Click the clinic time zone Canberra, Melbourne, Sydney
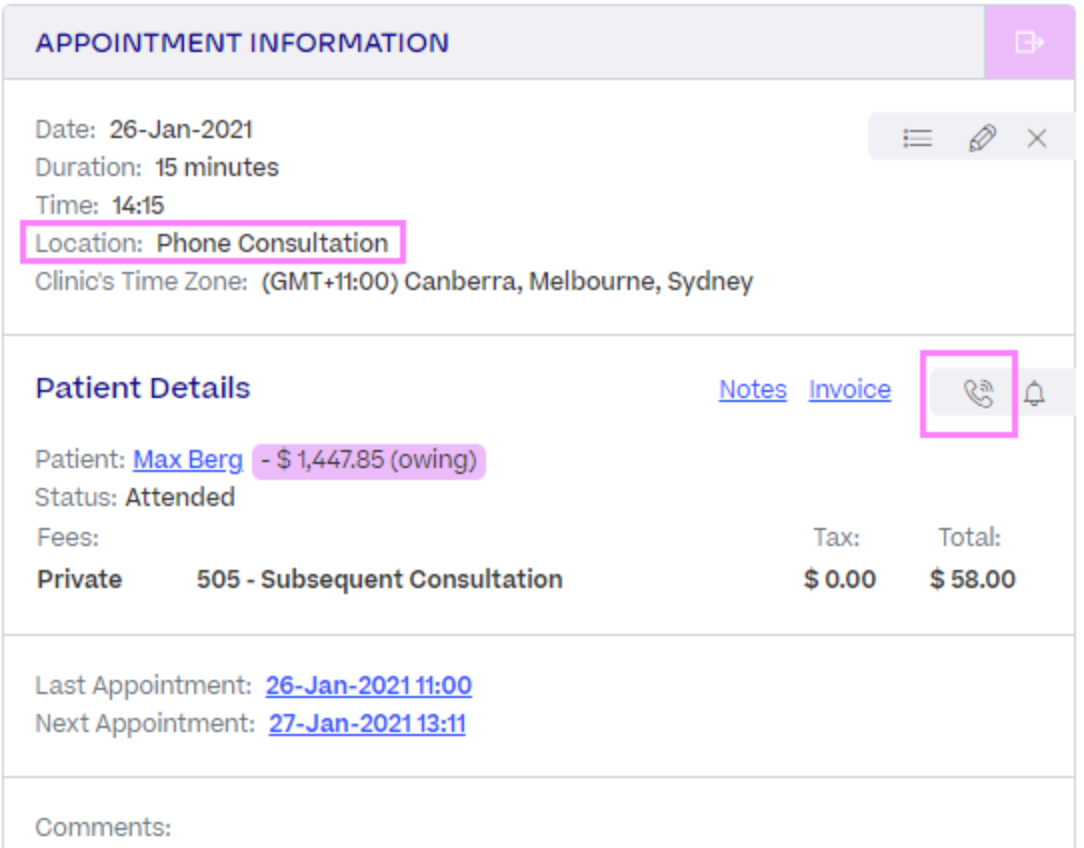1084x848 pixels. pyautogui.click(x=507, y=281)
